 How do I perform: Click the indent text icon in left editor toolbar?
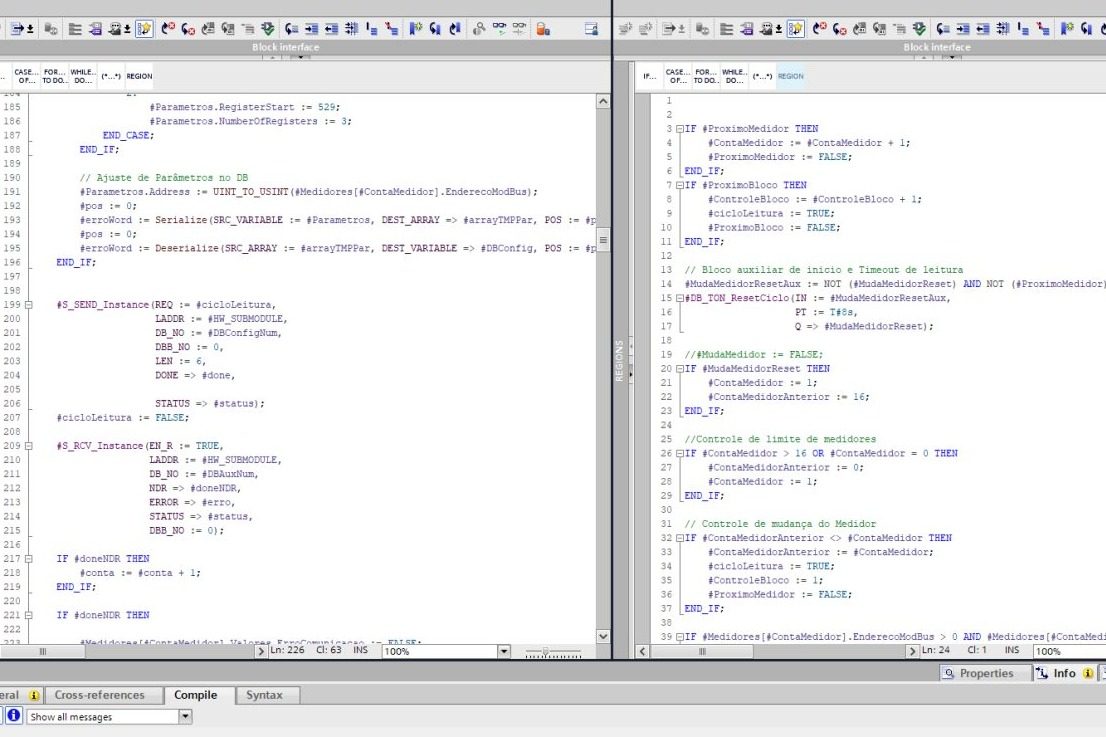(311, 29)
